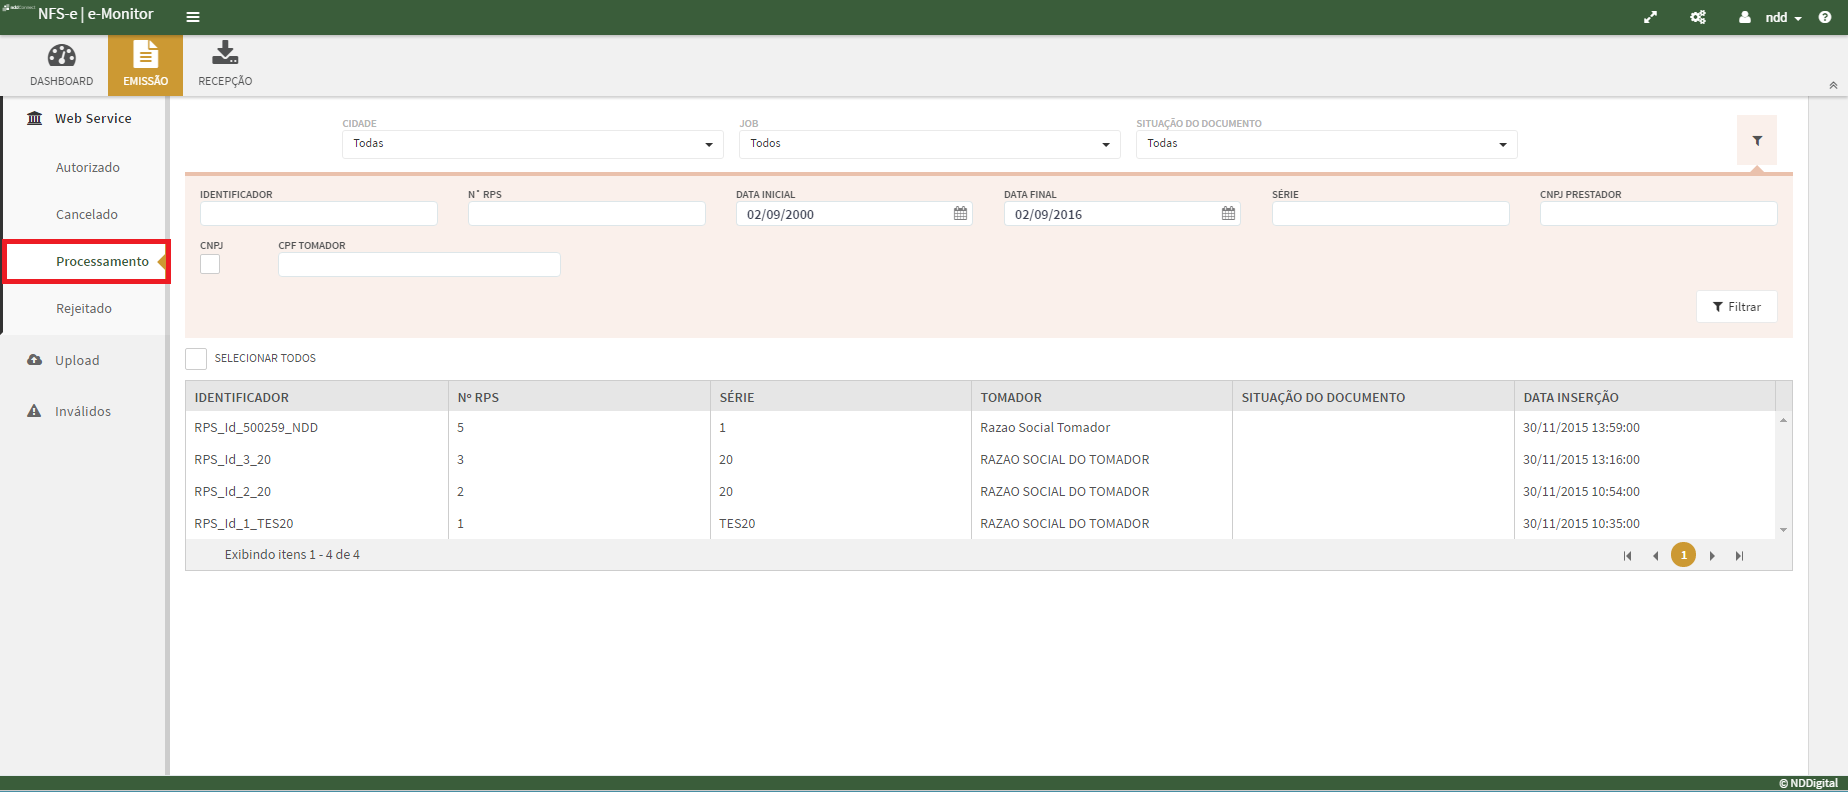Click the help question mark icon
Screen dimensions: 1848x792
click(x=1825, y=17)
